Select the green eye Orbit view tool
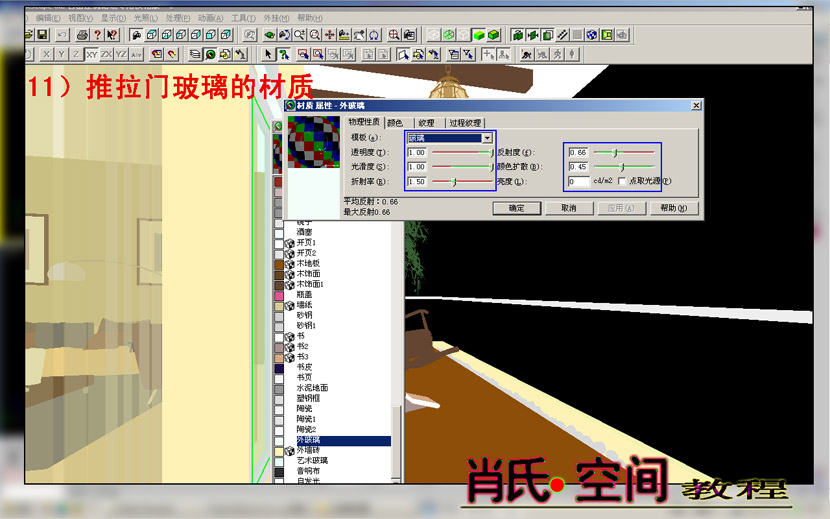Screen dimensions: 830x519 point(270,35)
